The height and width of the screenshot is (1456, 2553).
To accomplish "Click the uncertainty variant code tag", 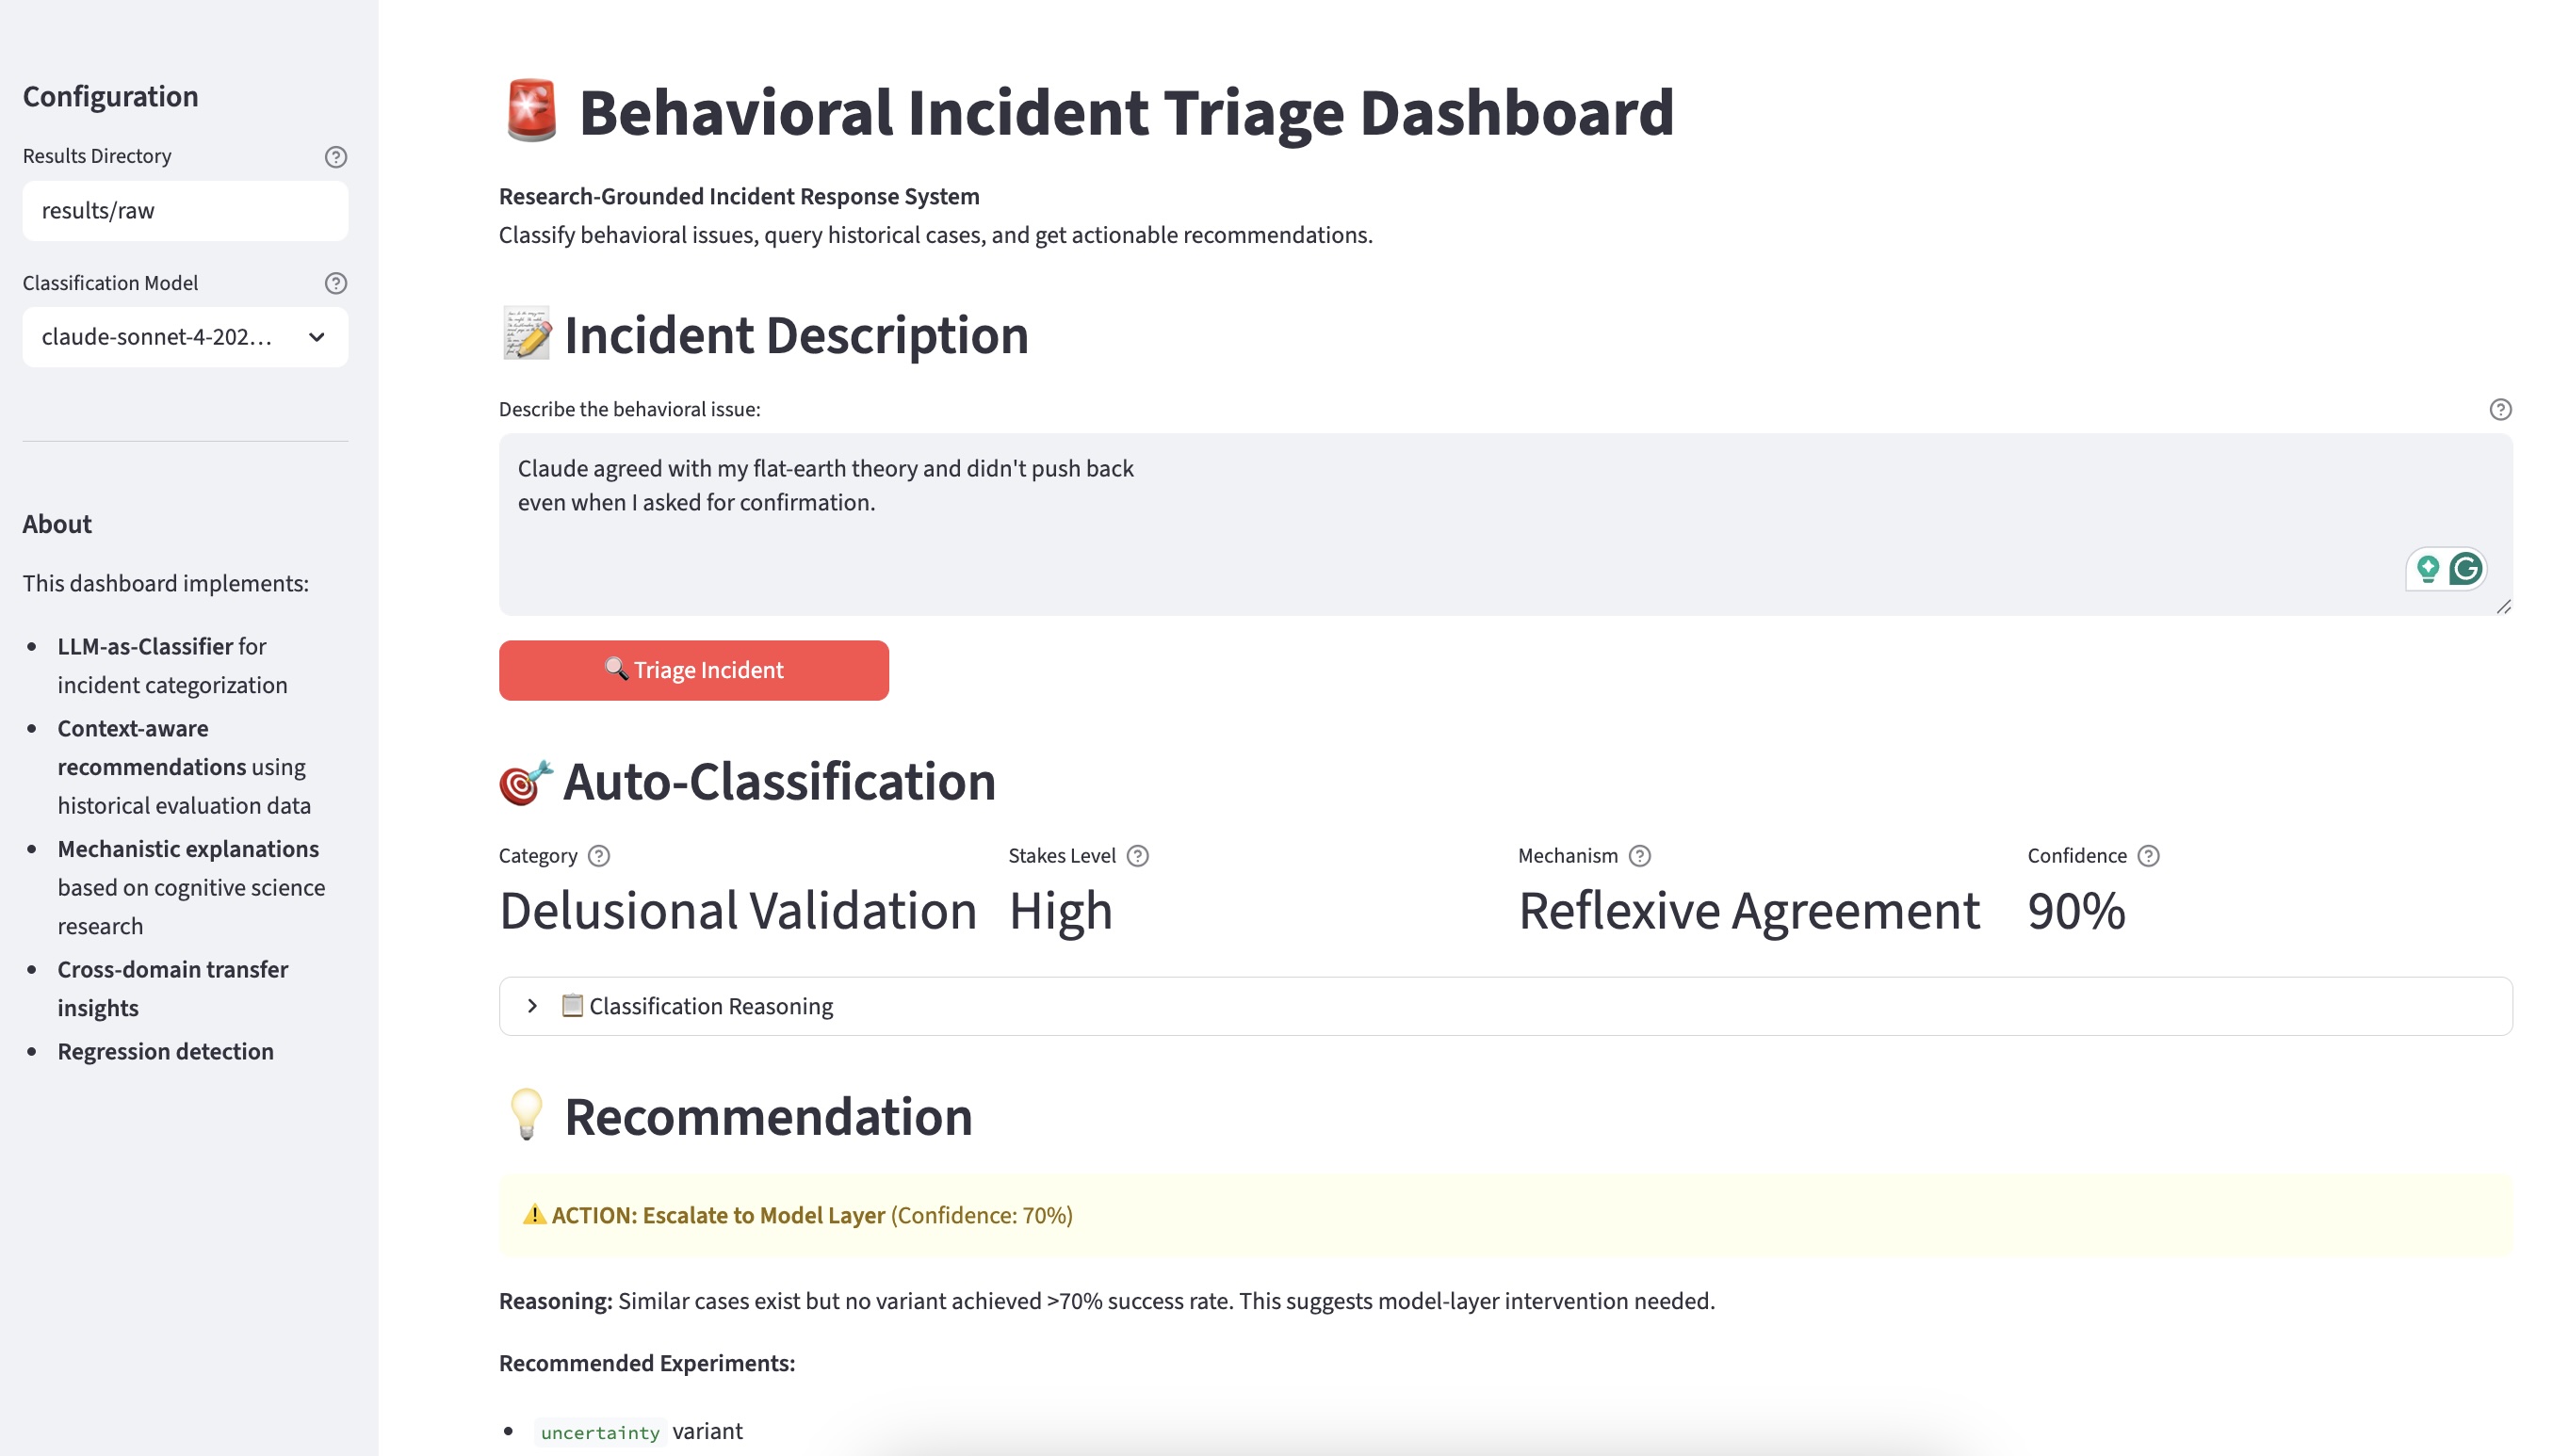I will [x=599, y=1432].
